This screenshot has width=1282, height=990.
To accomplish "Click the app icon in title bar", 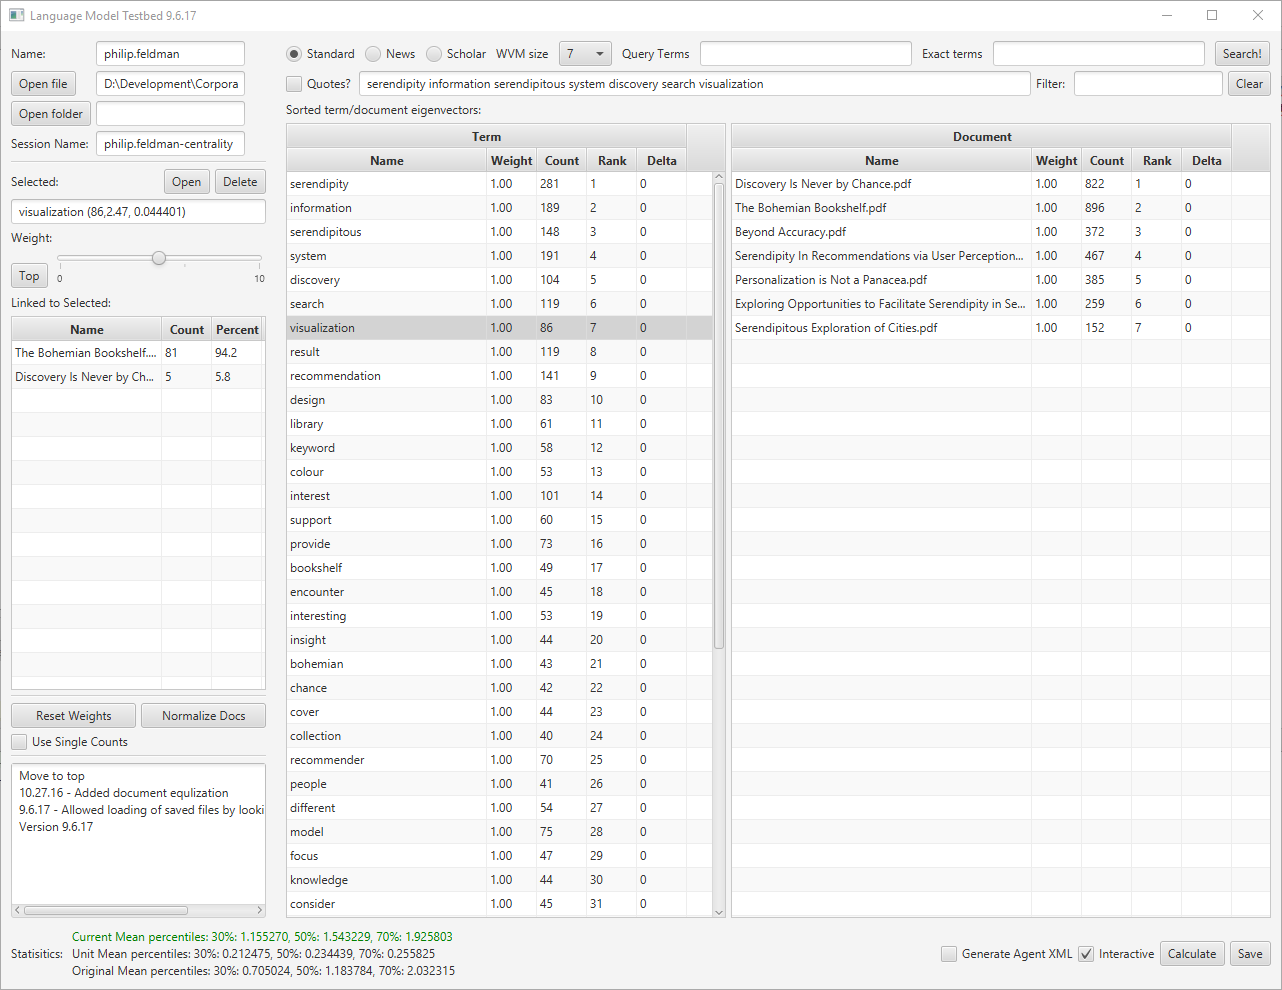I will (16, 16).
